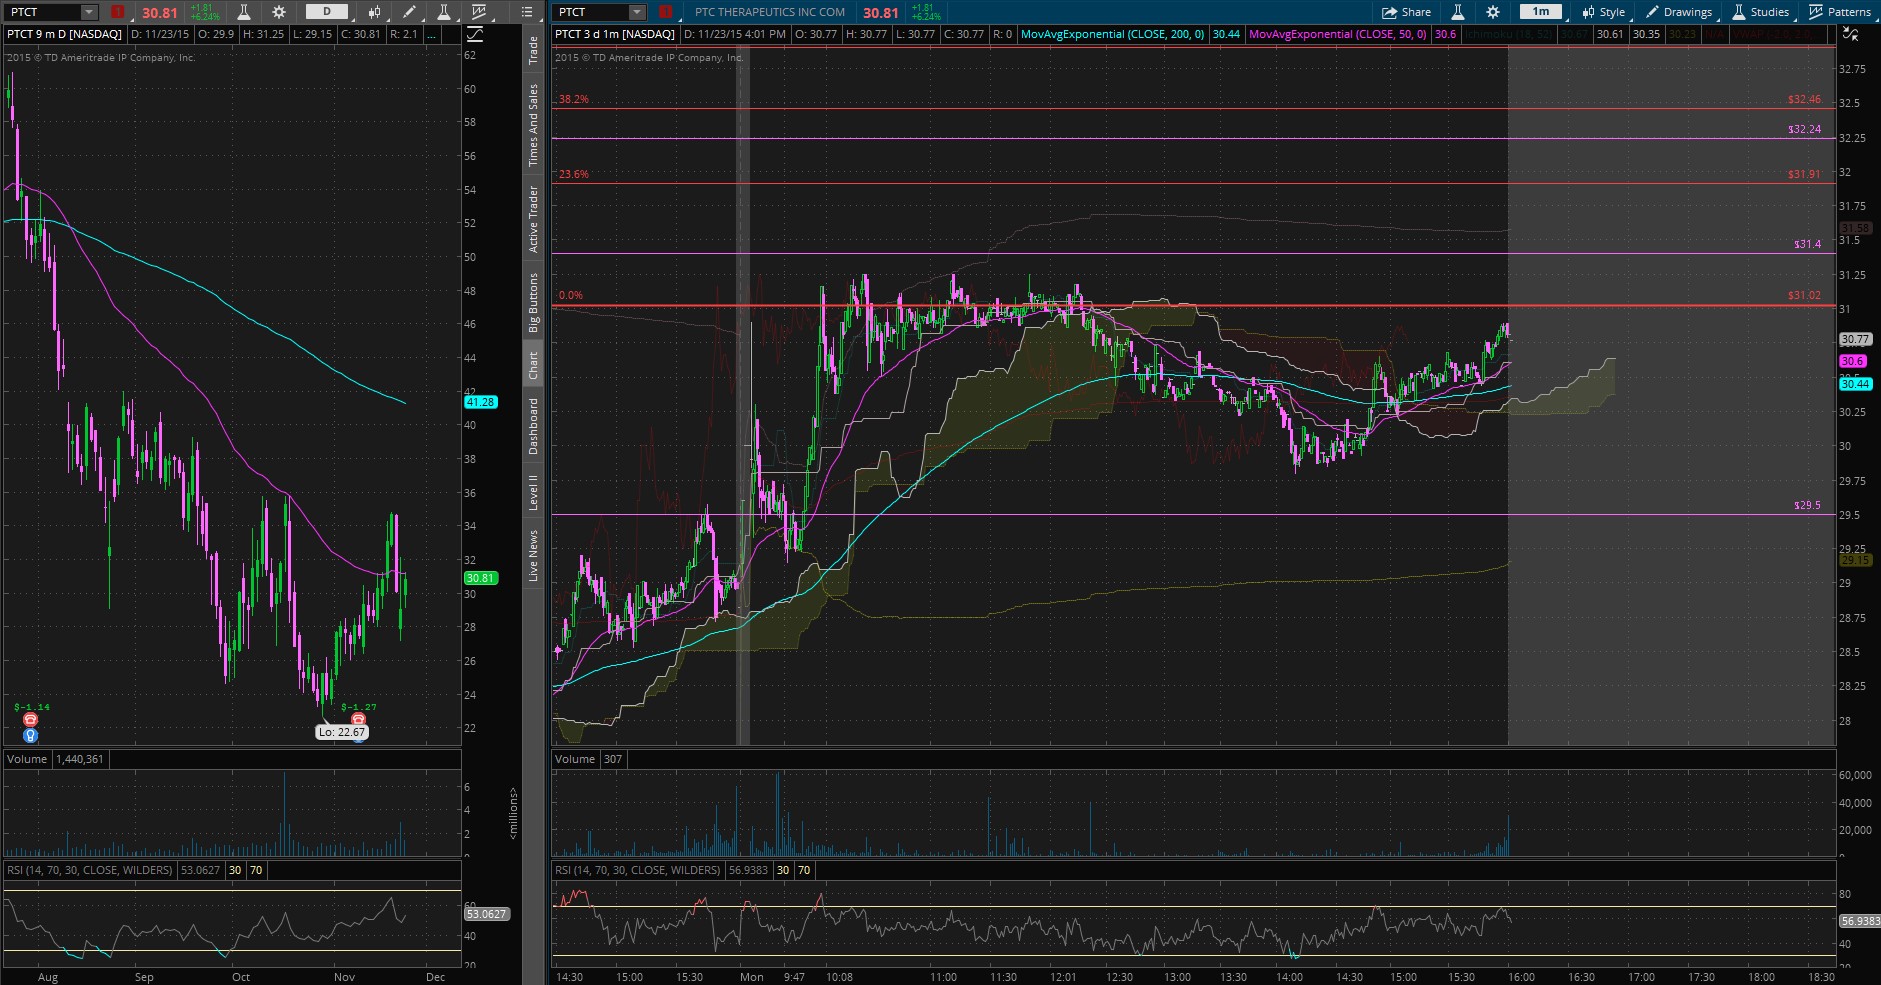
Task: Click RSI overbought value 70 in right chart
Action: coord(804,870)
